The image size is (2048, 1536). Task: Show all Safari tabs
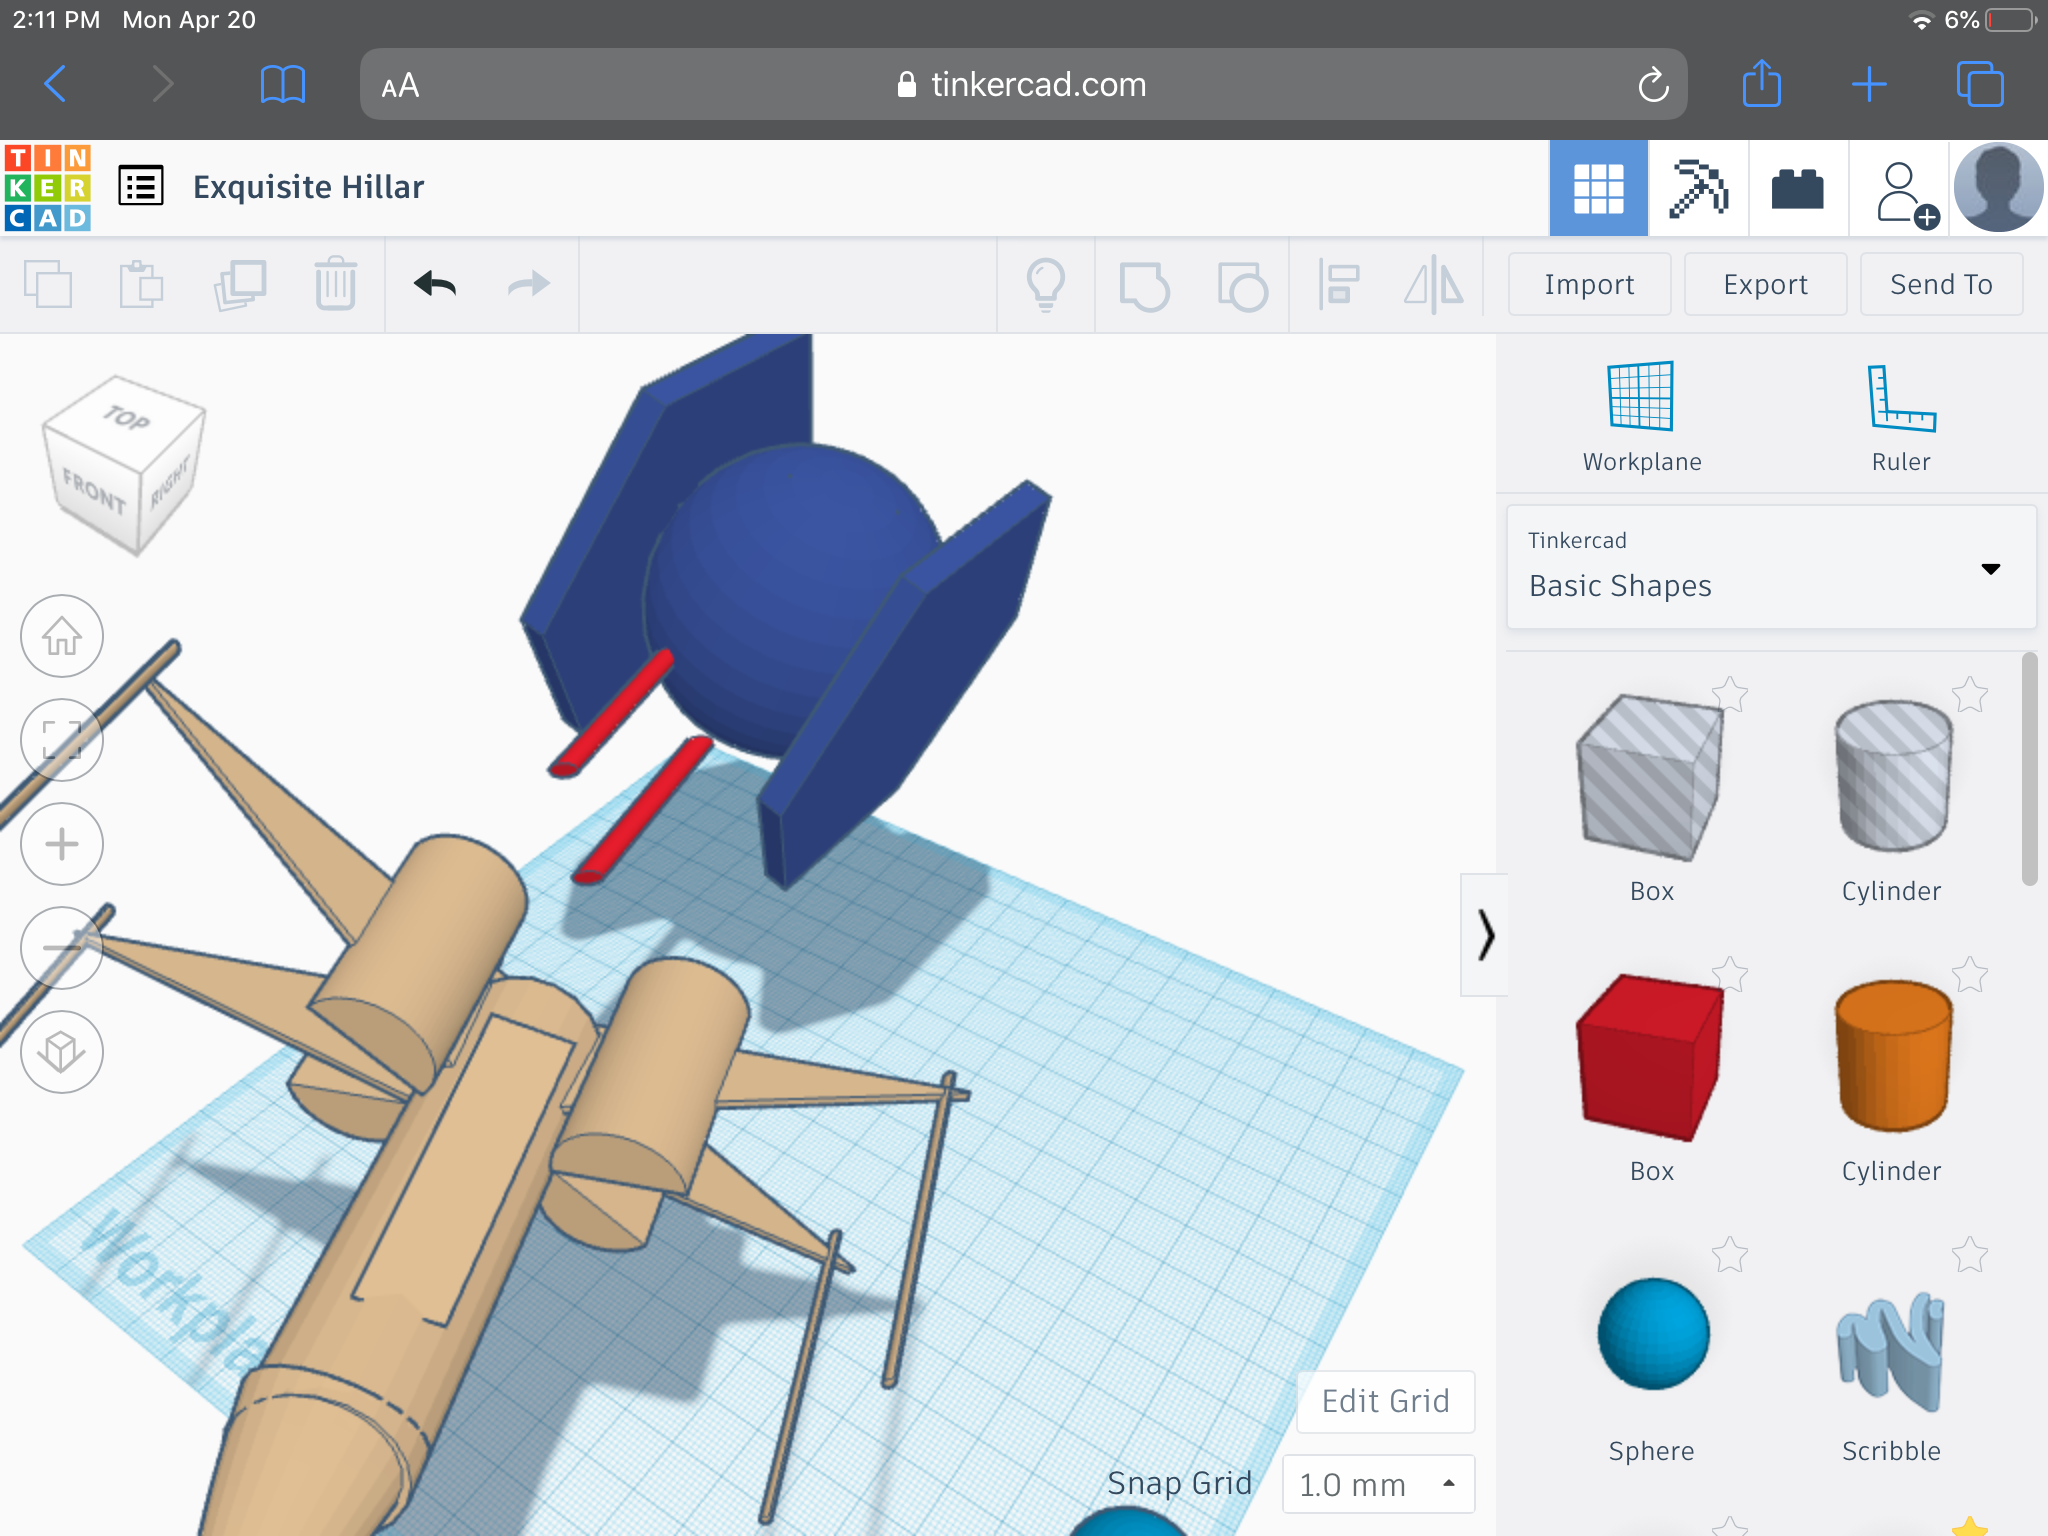coord(1980,84)
